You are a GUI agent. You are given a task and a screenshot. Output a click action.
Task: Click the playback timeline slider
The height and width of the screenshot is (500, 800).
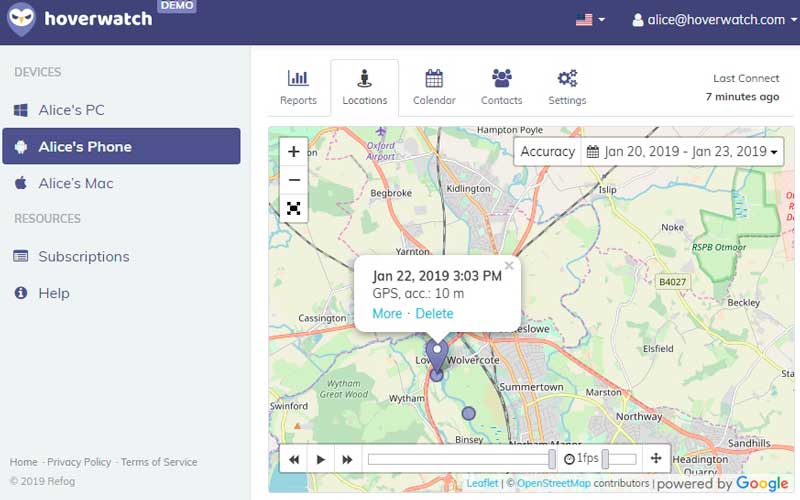coord(462,459)
